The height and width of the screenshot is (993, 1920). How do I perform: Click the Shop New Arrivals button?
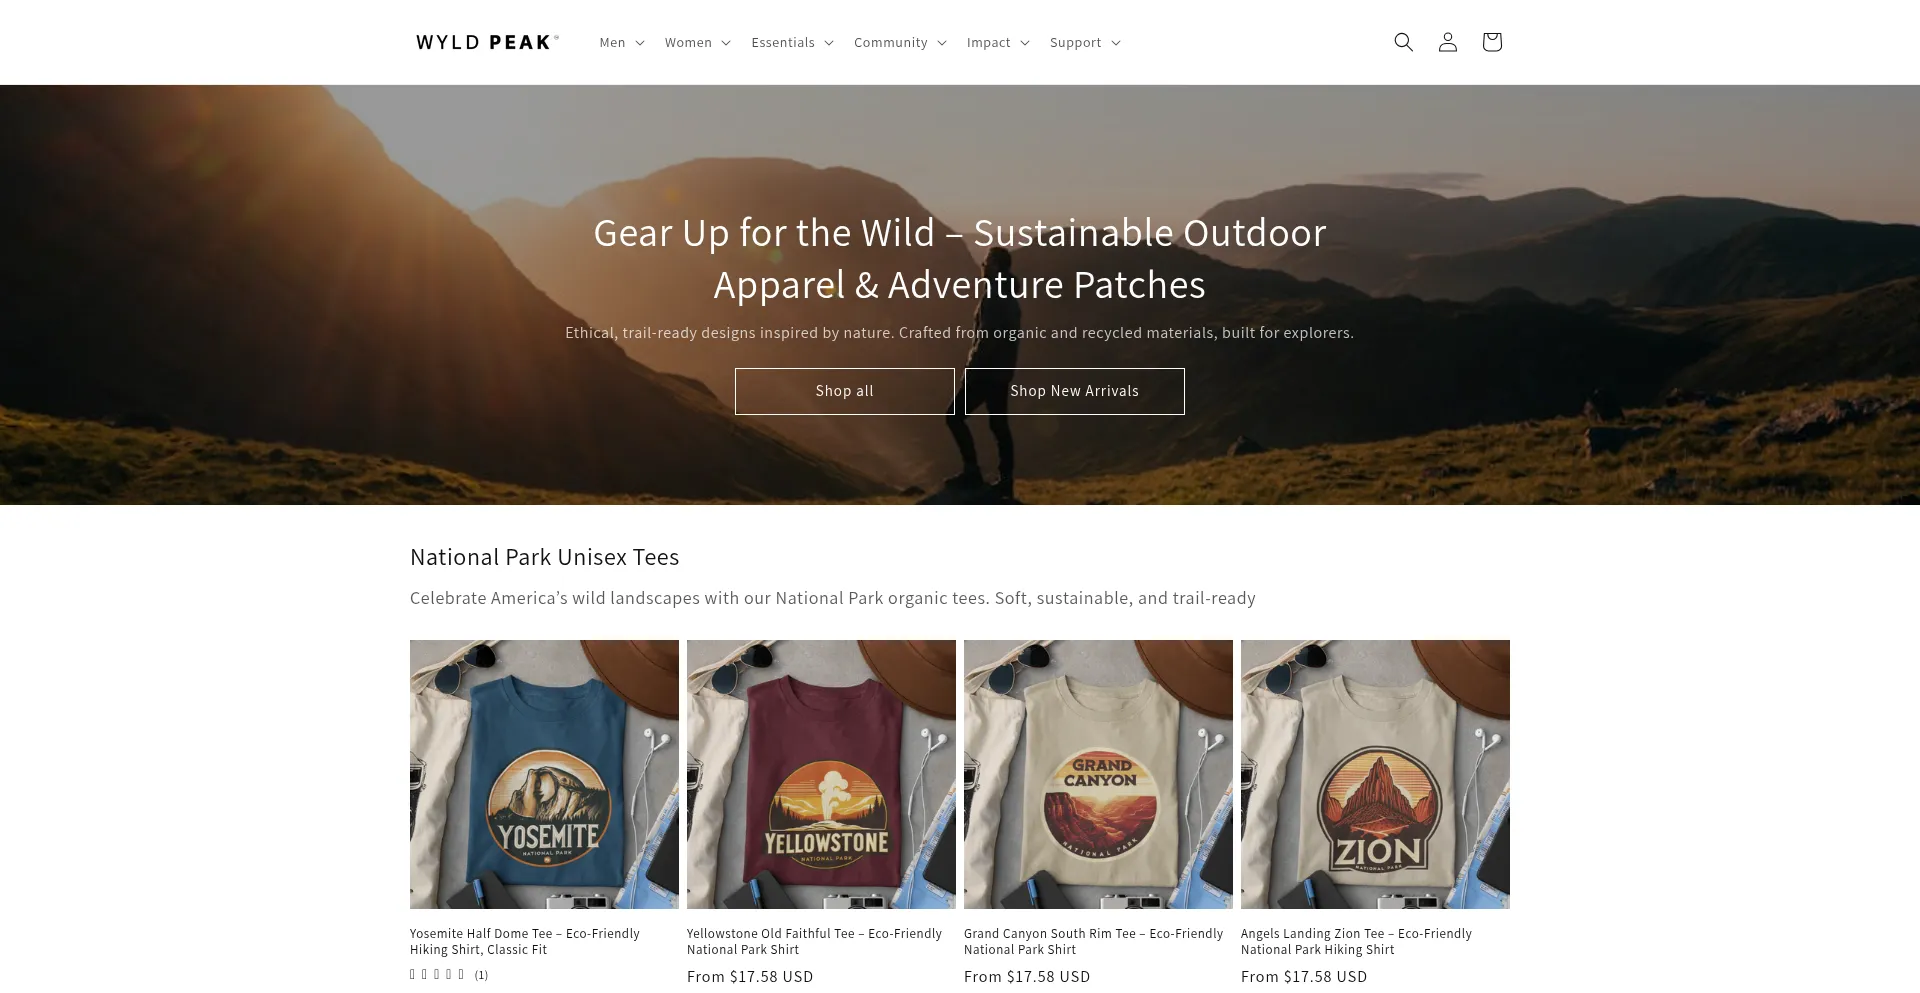(x=1074, y=391)
